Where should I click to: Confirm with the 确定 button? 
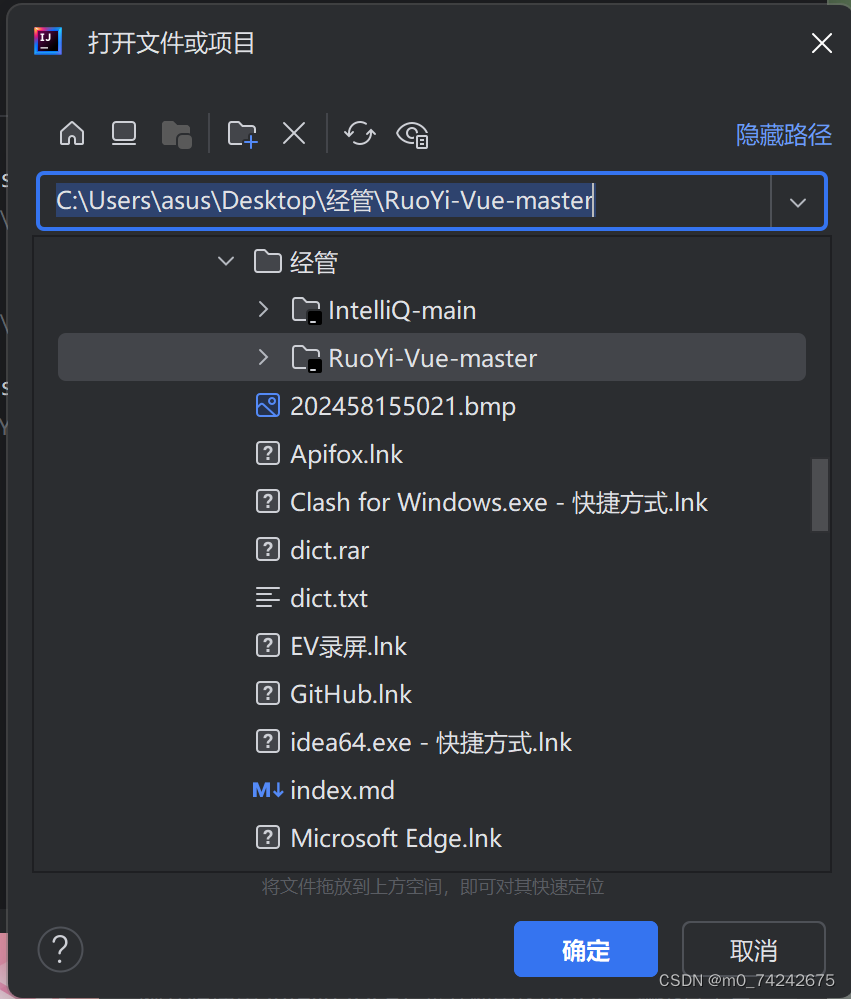click(x=585, y=949)
